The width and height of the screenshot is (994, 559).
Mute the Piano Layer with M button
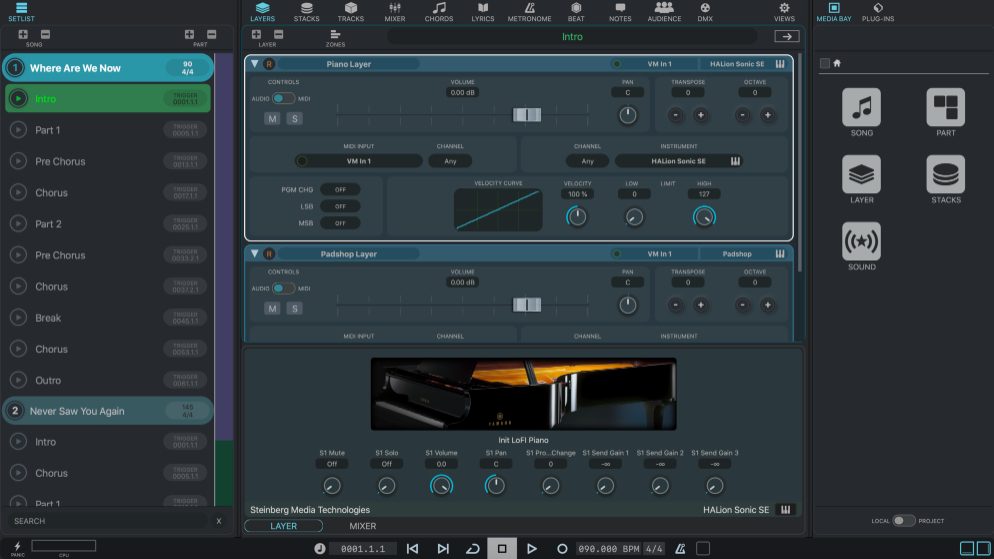coord(272,118)
